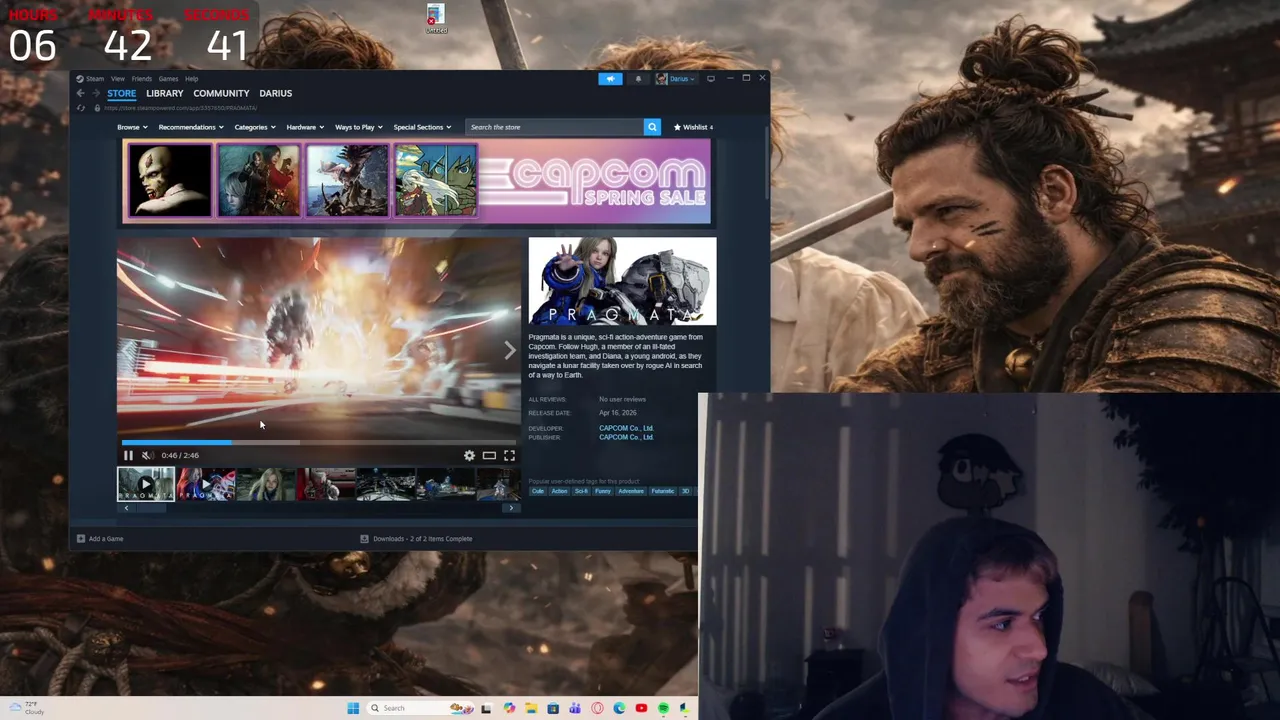Click the store page URL text
The width and height of the screenshot is (1280, 720).
(x=181, y=108)
